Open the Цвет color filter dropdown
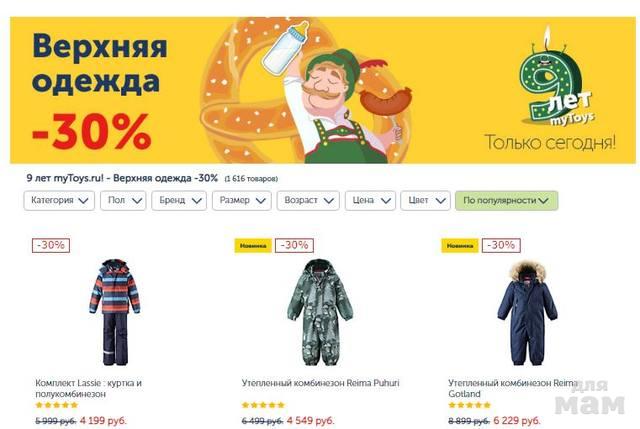Viewport: 640px width, 429px height. pyautogui.click(x=425, y=200)
